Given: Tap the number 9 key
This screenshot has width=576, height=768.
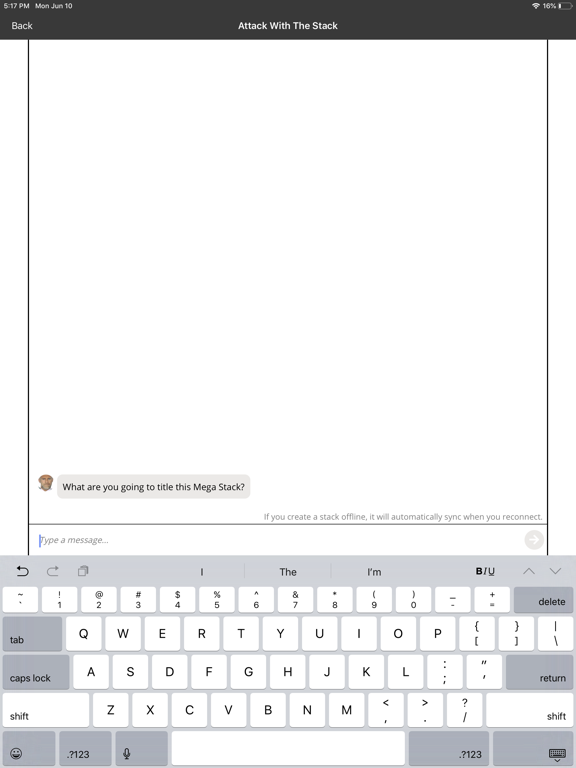Looking at the screenshot, I should point(374,600).
